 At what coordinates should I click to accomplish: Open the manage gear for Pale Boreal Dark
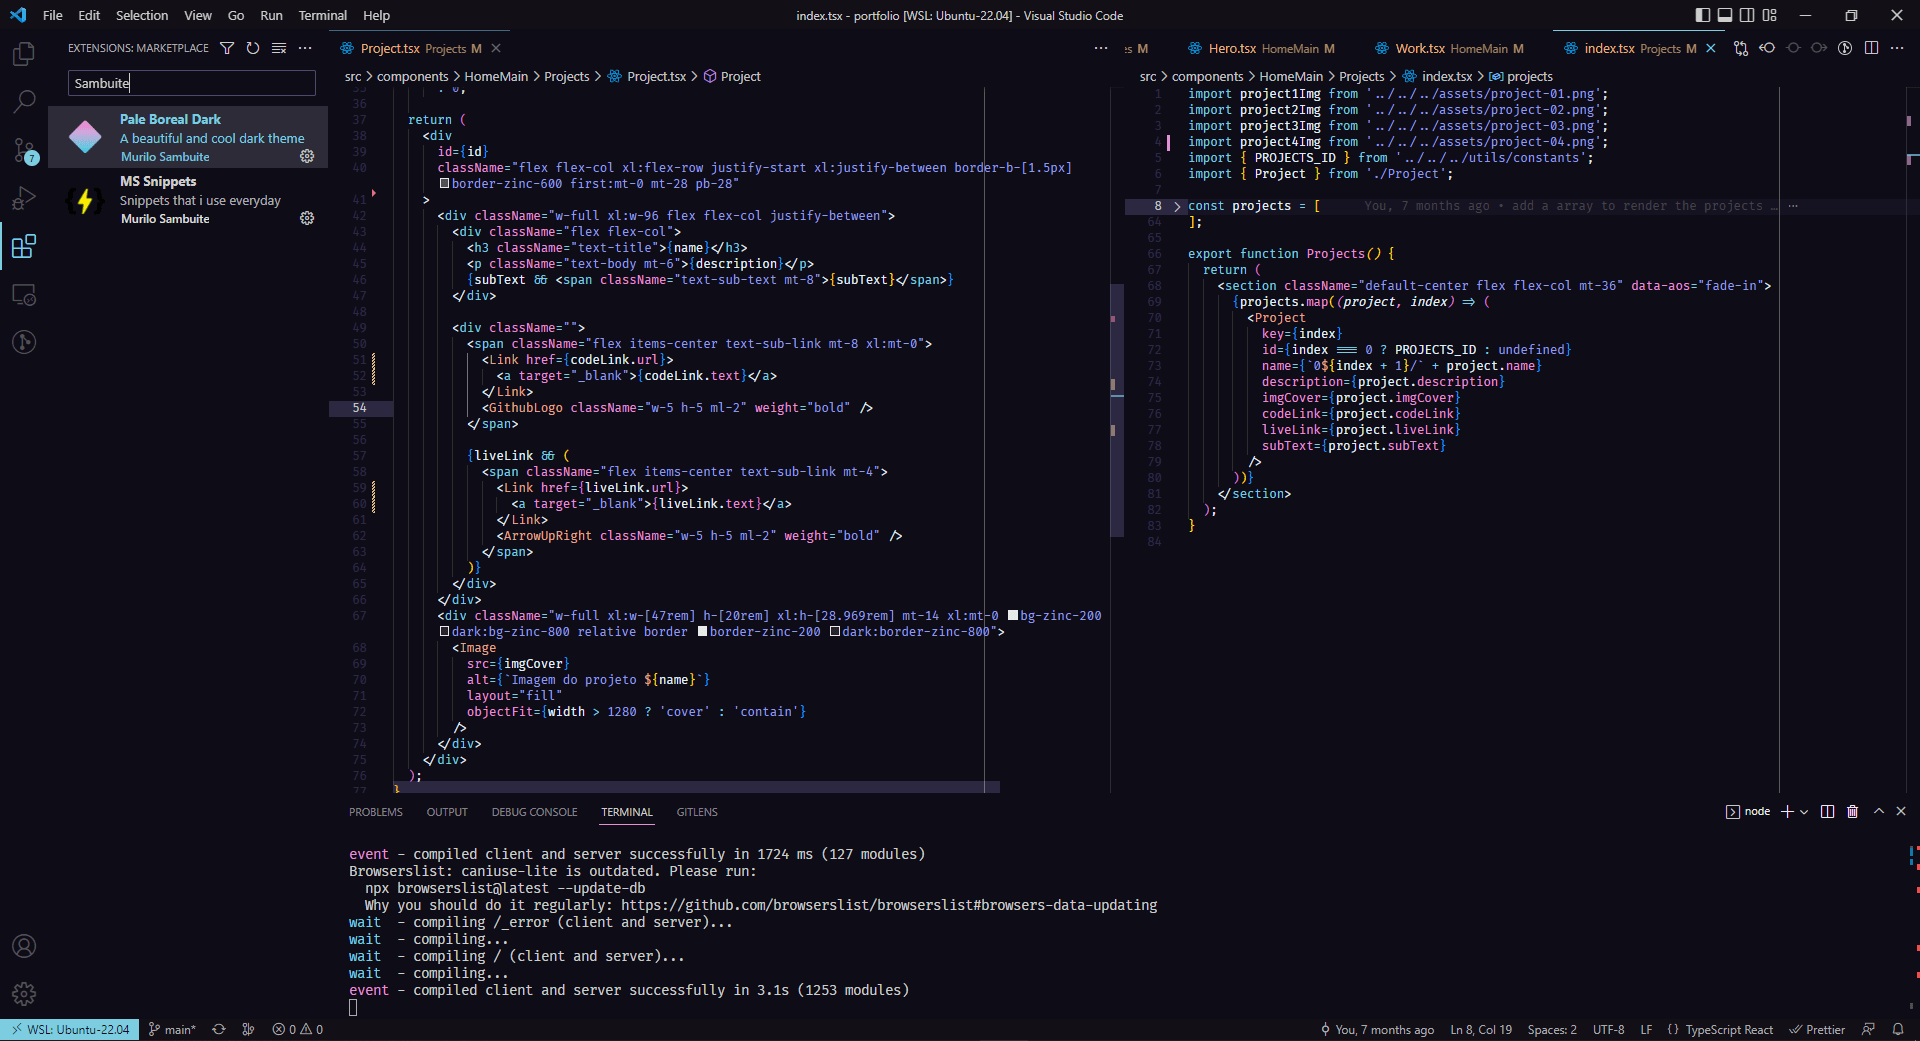point(307,157)
